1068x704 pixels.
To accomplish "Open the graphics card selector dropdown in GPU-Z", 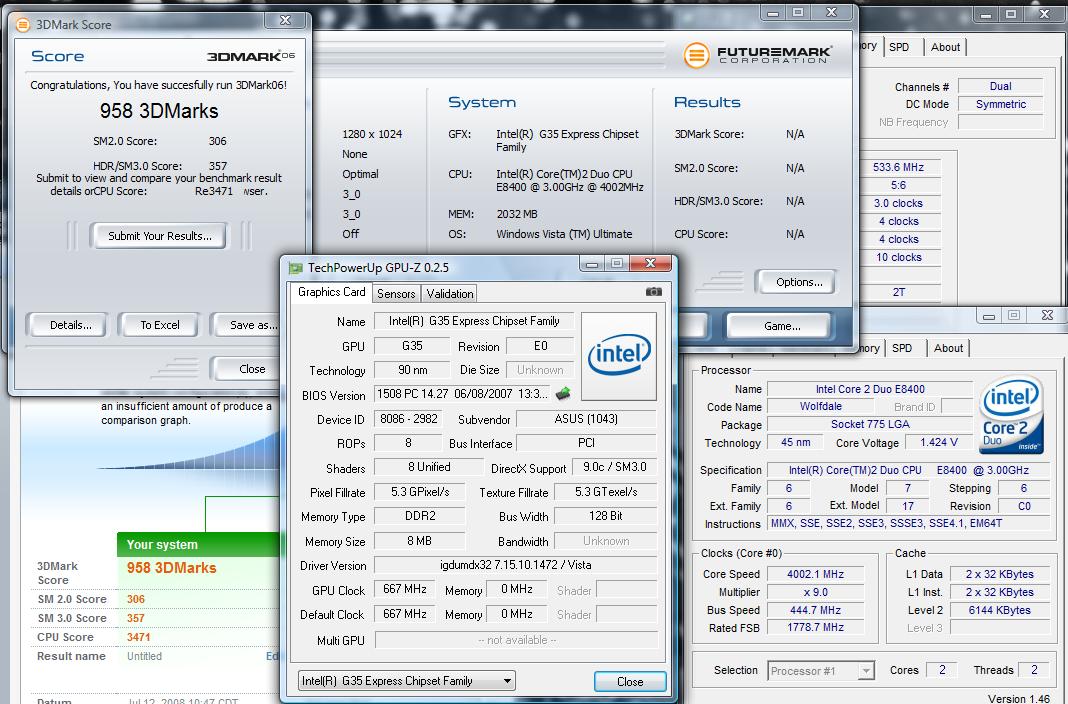I will (x=407, y=680).
